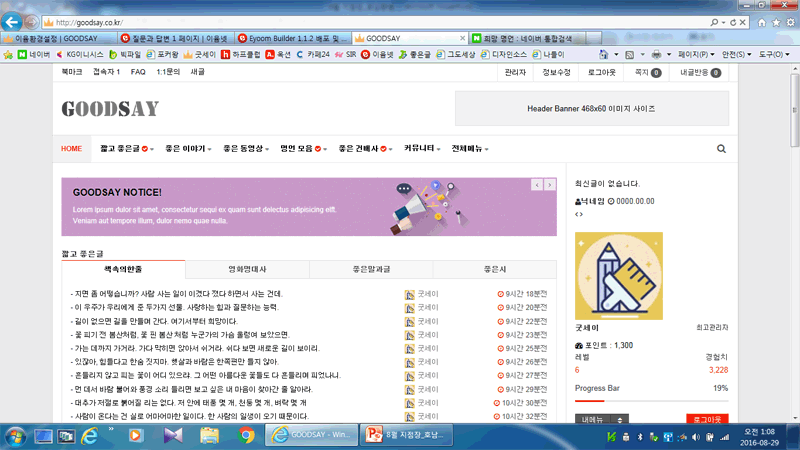This screenshot has height=450, width=800.
Task: Open Windows Start button
Action: [x=15, y=436]
